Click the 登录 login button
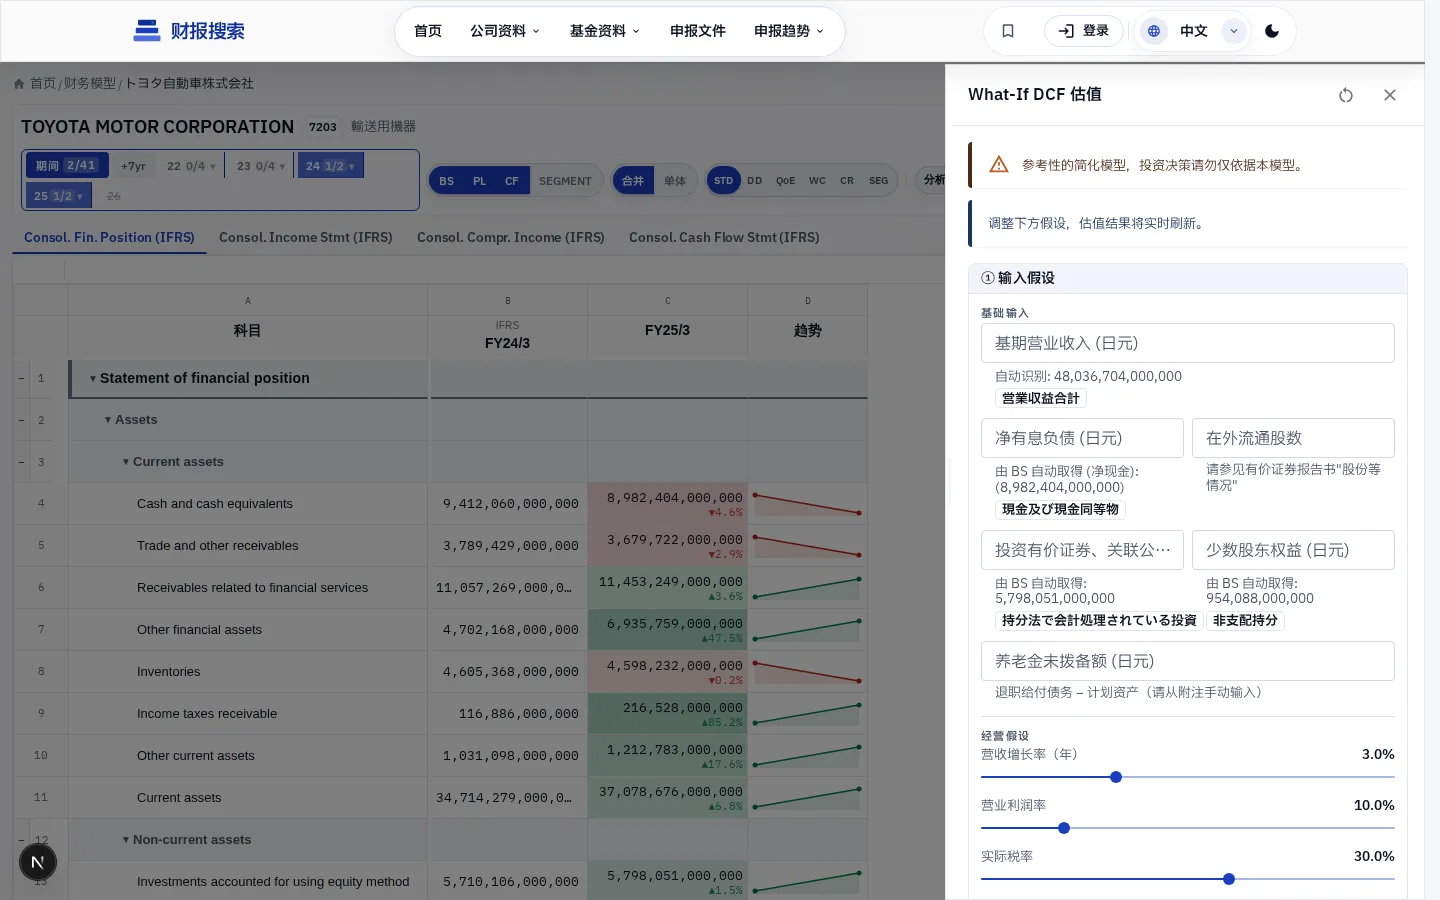The image size is (1440, 900). [x=1084, y=31]
